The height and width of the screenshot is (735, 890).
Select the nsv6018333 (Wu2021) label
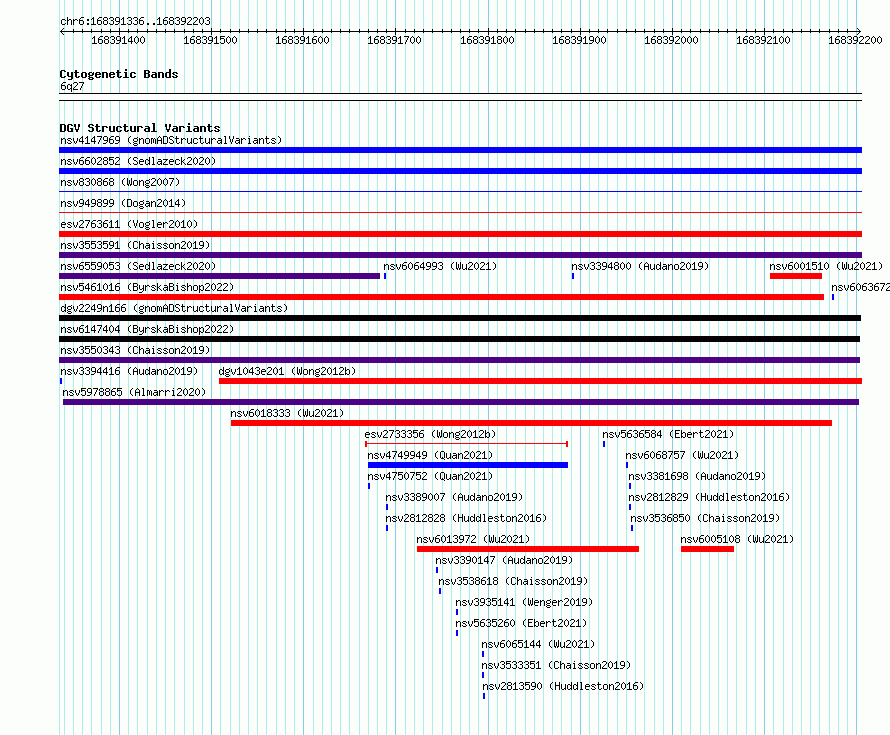pos(287,413)
